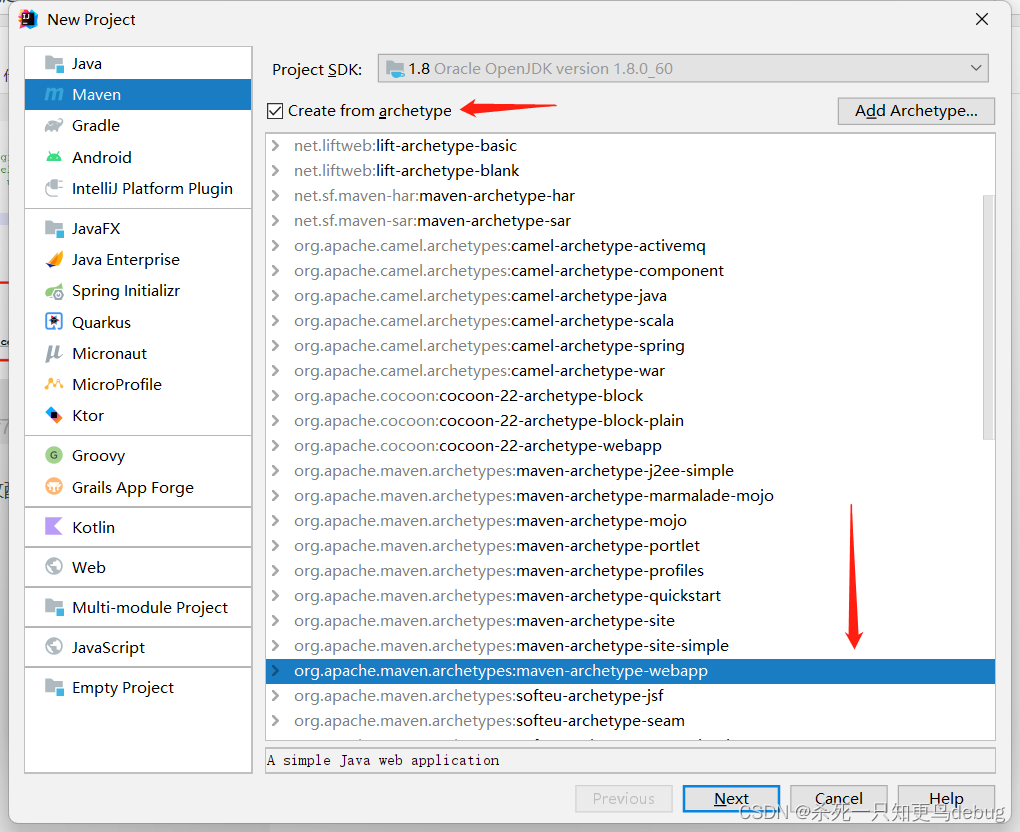Click the MicroProfile icon

(x=54, y=384)
